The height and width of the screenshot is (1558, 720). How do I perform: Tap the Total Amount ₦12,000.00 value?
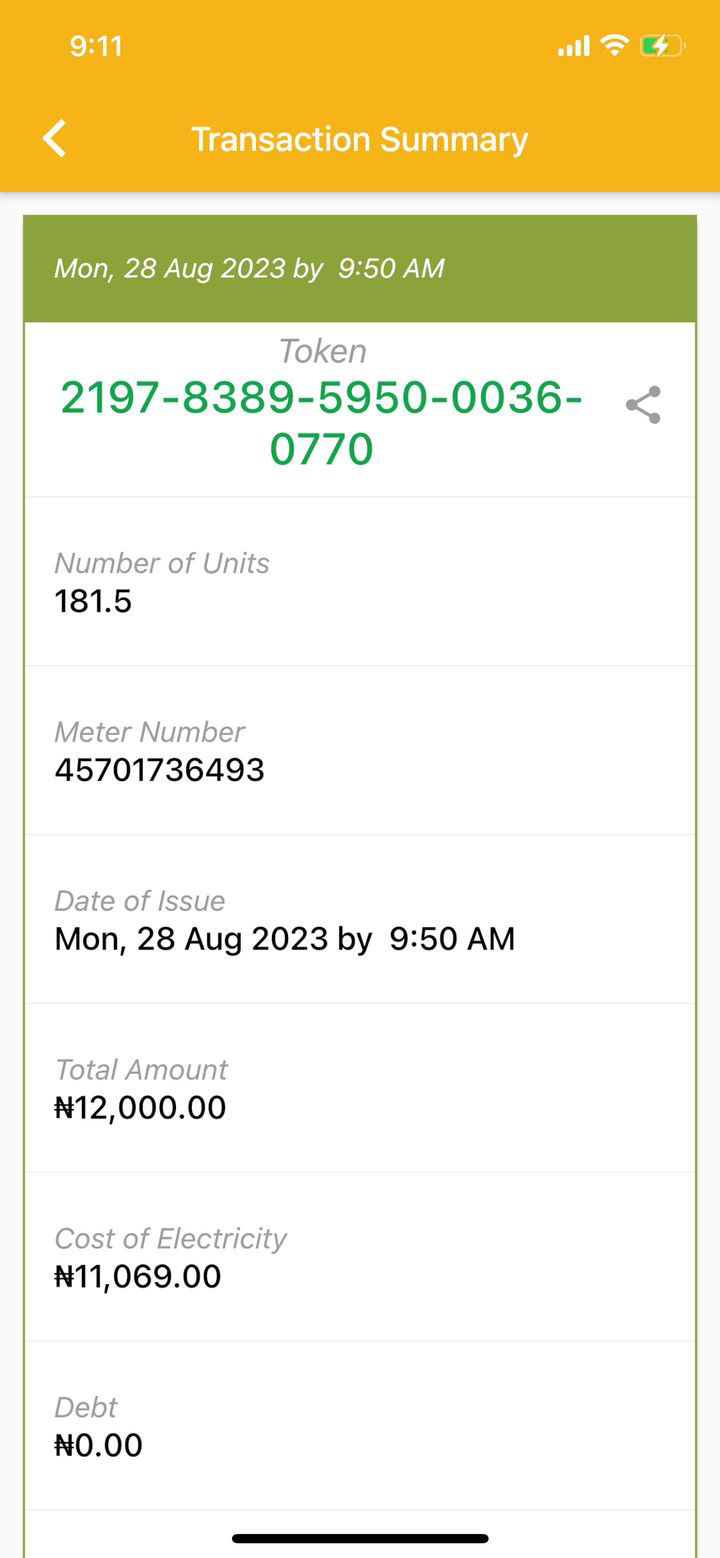(x=140, y=1108)
